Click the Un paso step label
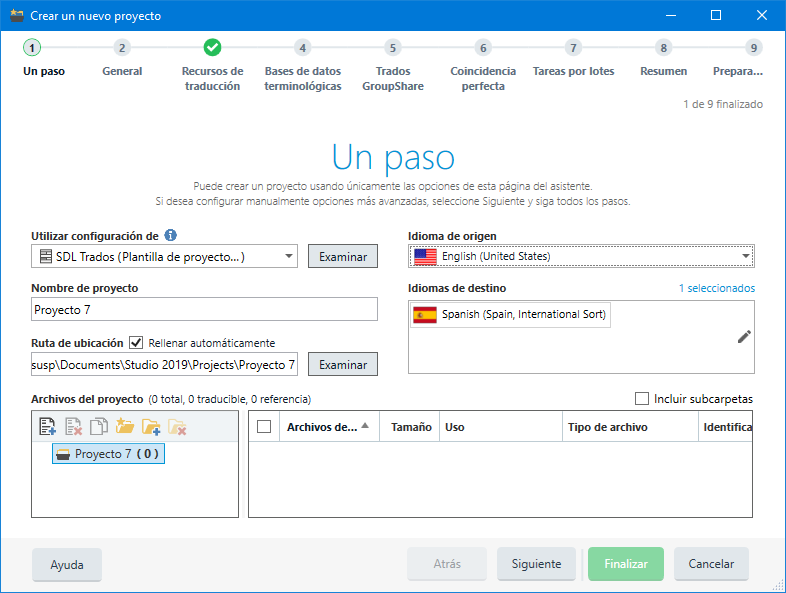 [x=44, y=71]
